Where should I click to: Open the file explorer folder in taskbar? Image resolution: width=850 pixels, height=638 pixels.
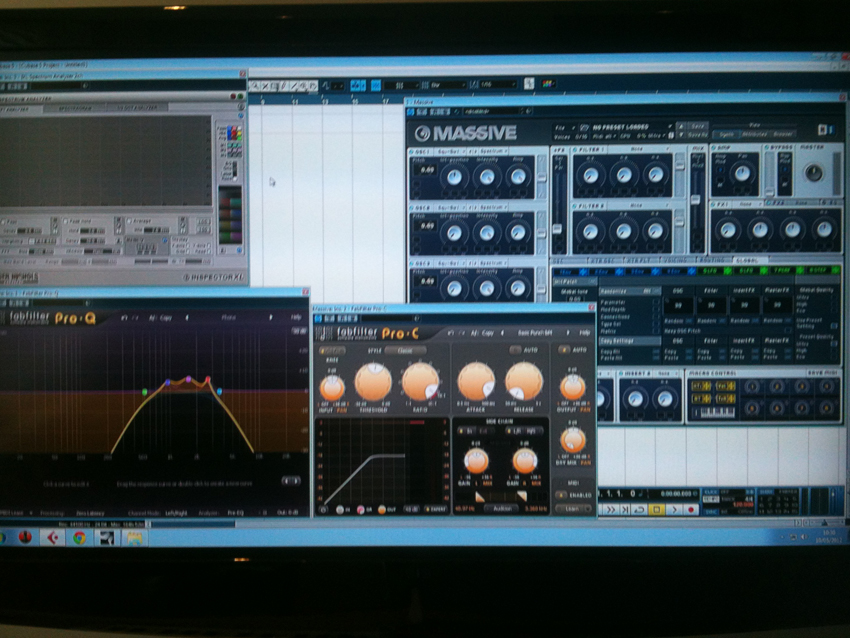click(x=134, y=537)
